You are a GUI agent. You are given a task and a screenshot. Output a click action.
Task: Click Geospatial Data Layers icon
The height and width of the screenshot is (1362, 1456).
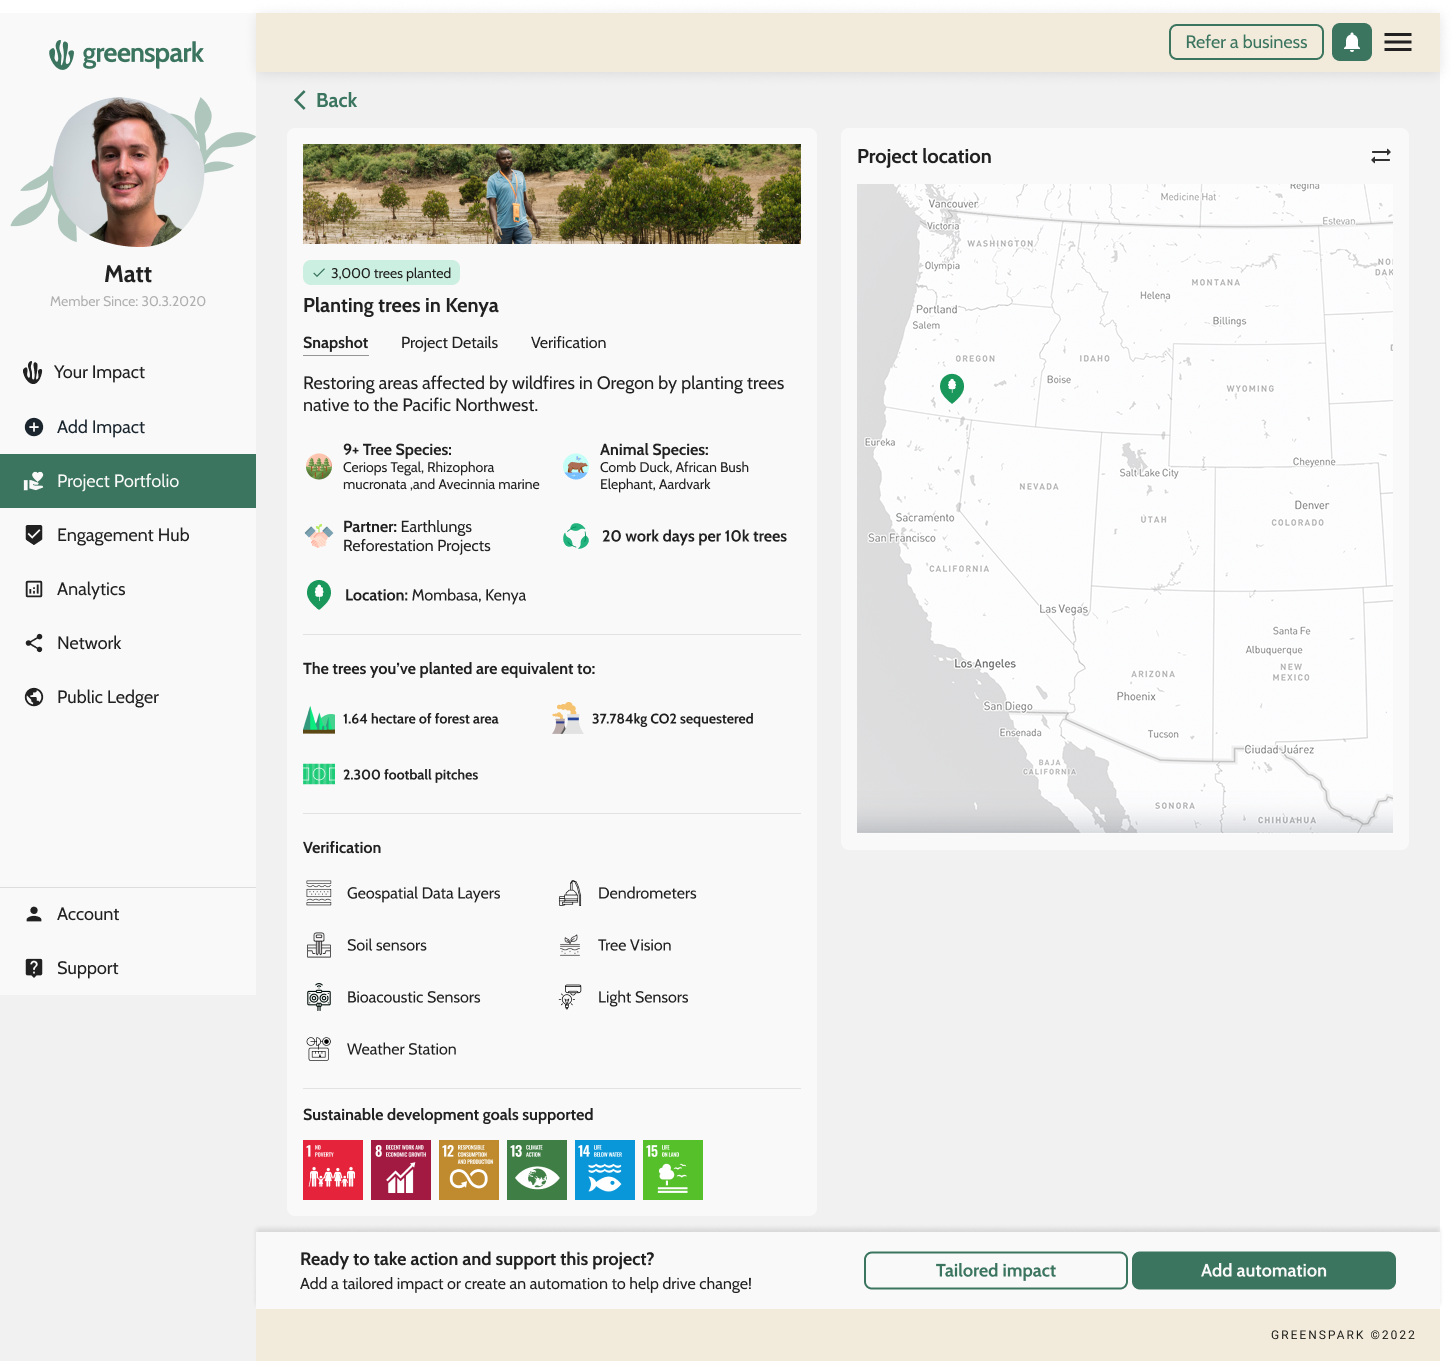click(x=319, y=893)
